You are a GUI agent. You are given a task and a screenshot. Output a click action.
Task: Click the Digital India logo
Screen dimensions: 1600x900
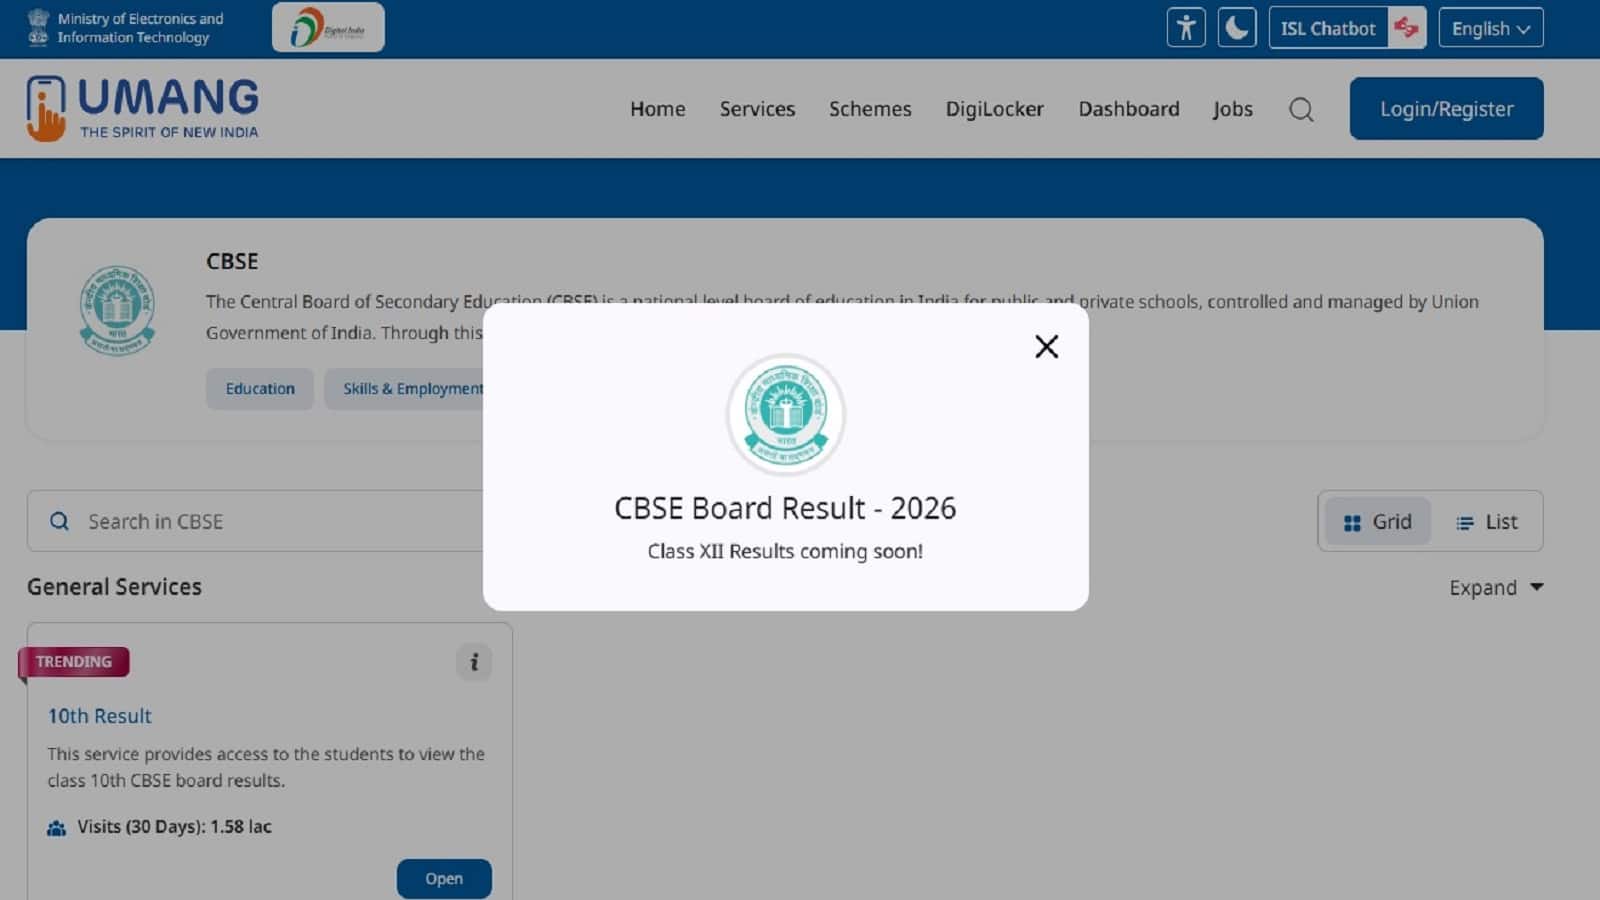[x=328, y=27]
